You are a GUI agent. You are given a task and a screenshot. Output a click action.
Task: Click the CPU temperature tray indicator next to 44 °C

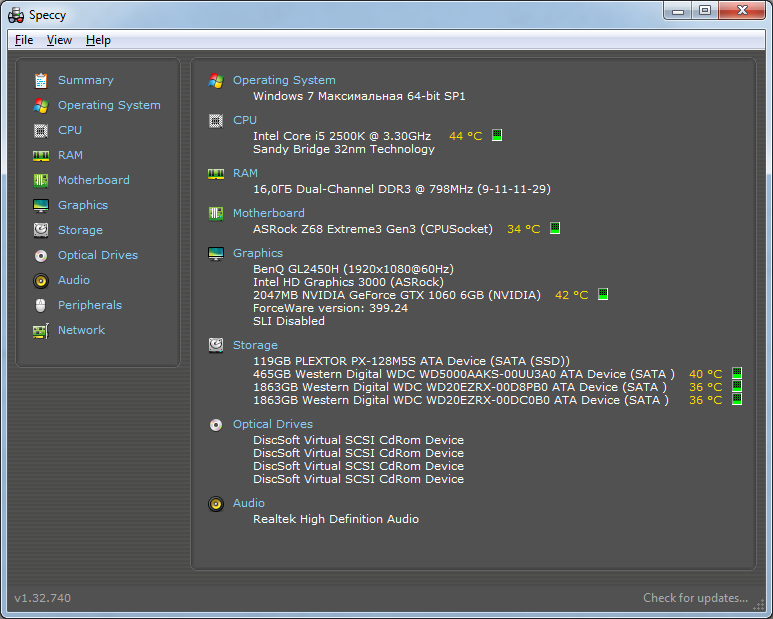497,135
